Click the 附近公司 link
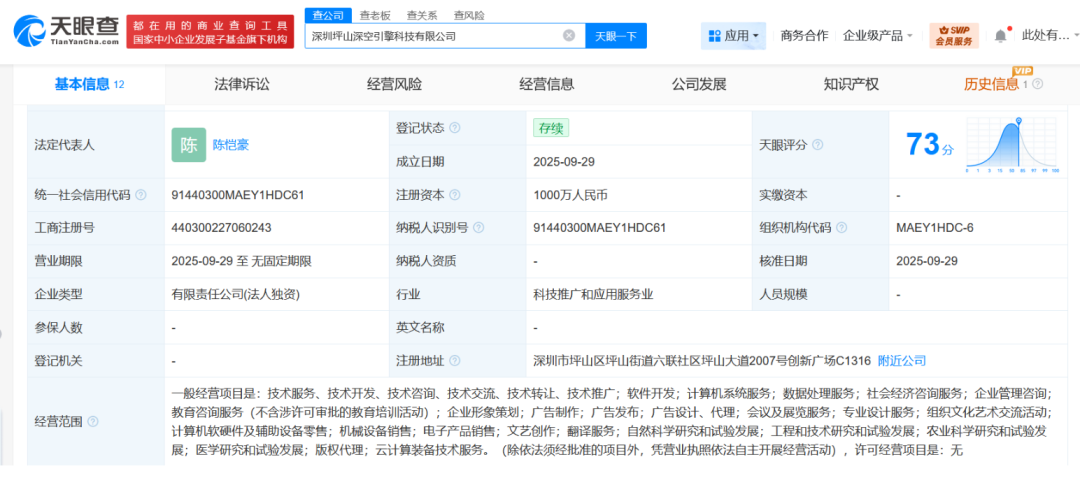 [x=902, y=360]
